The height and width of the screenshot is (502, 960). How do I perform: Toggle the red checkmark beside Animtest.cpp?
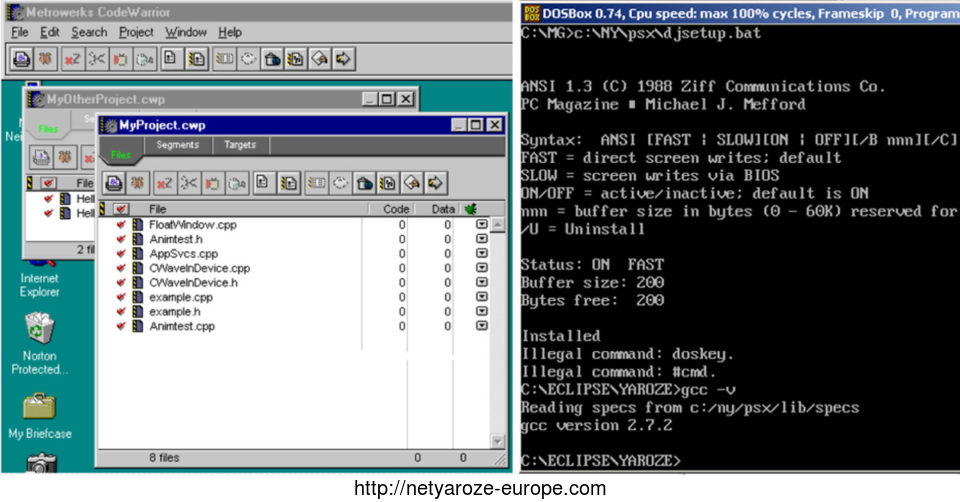click(x=121, y=326)
